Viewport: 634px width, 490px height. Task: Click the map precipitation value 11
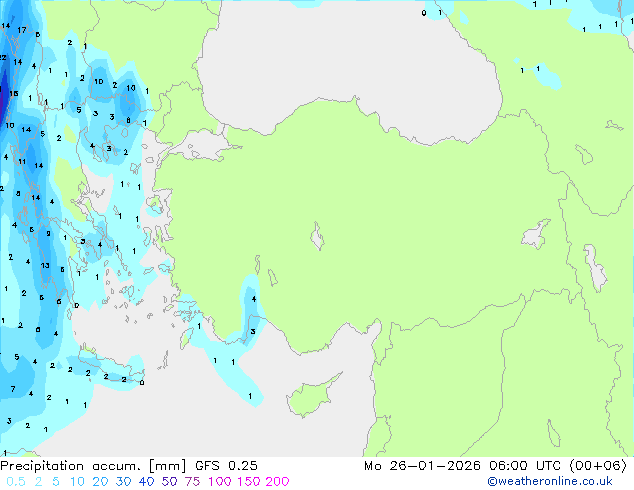click(22, 162)
